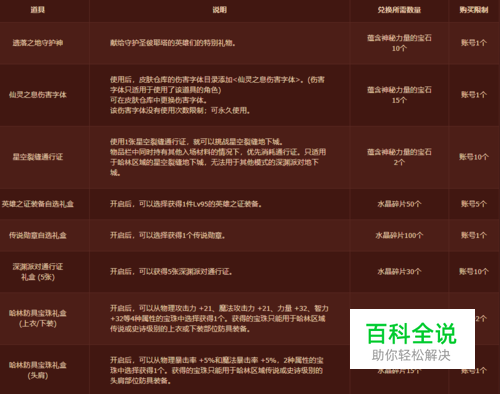
Task: Click the 水晶碎片100个 cost cell
Action: [399, 235]
